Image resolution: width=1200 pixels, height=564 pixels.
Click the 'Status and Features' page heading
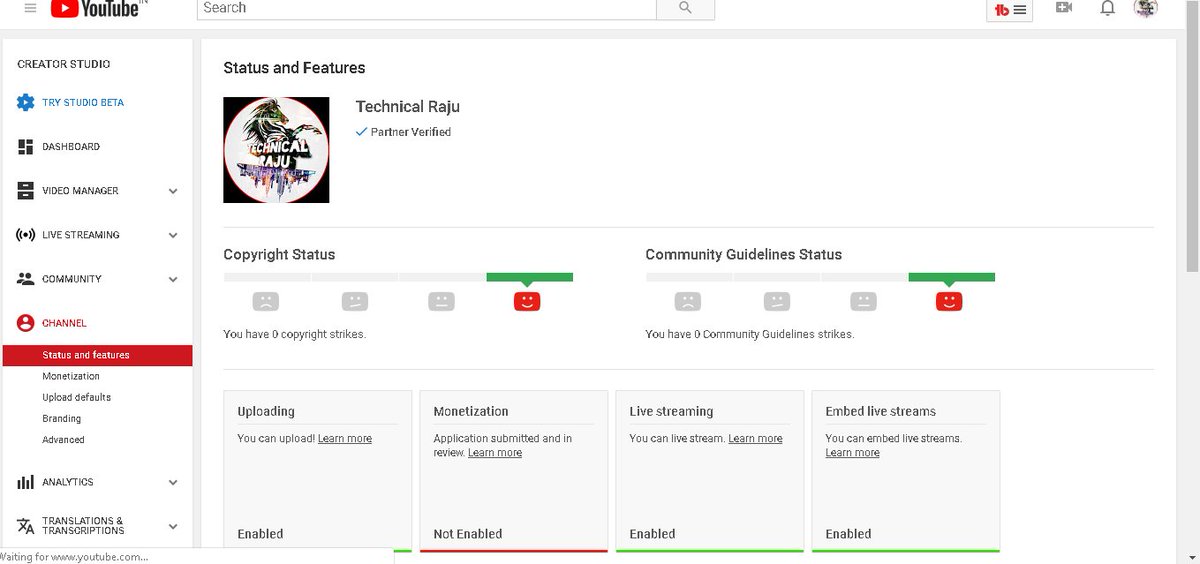click(x=294, y=68)
